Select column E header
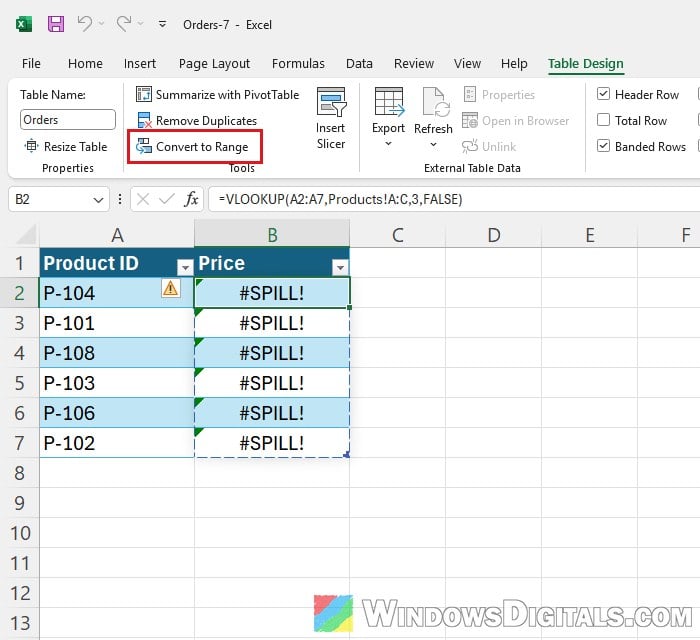This screenshot has height=640, width=700. (x=590, y=234)
